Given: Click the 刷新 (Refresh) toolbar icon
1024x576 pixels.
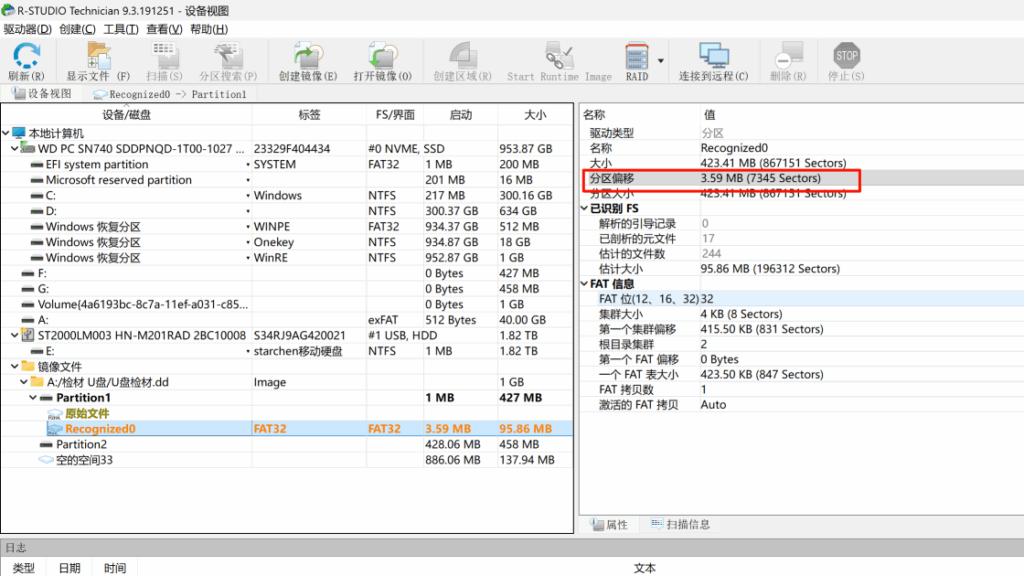Looking at the screenshot, I should click(26, 60).
